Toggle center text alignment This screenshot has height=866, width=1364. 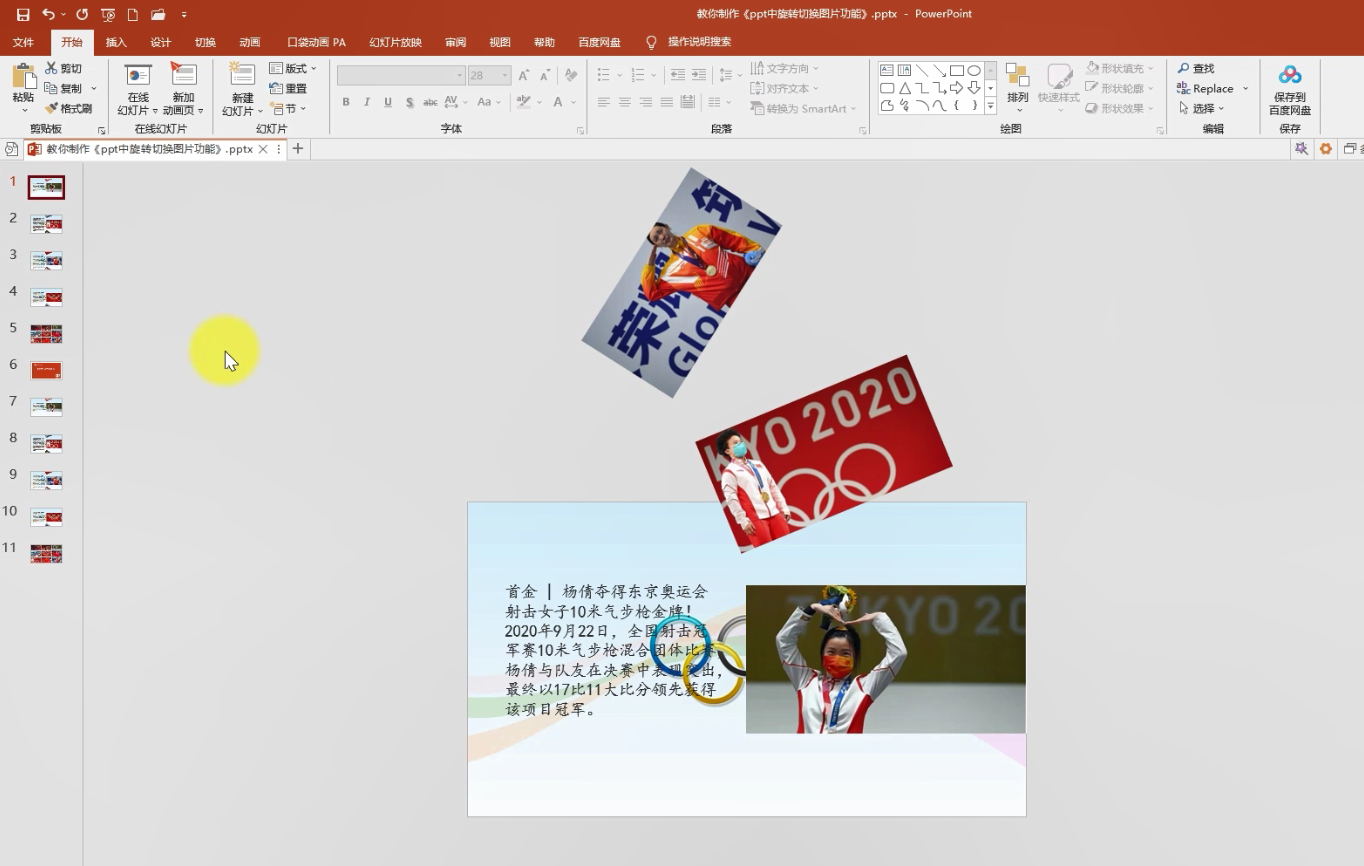point(624,102)
